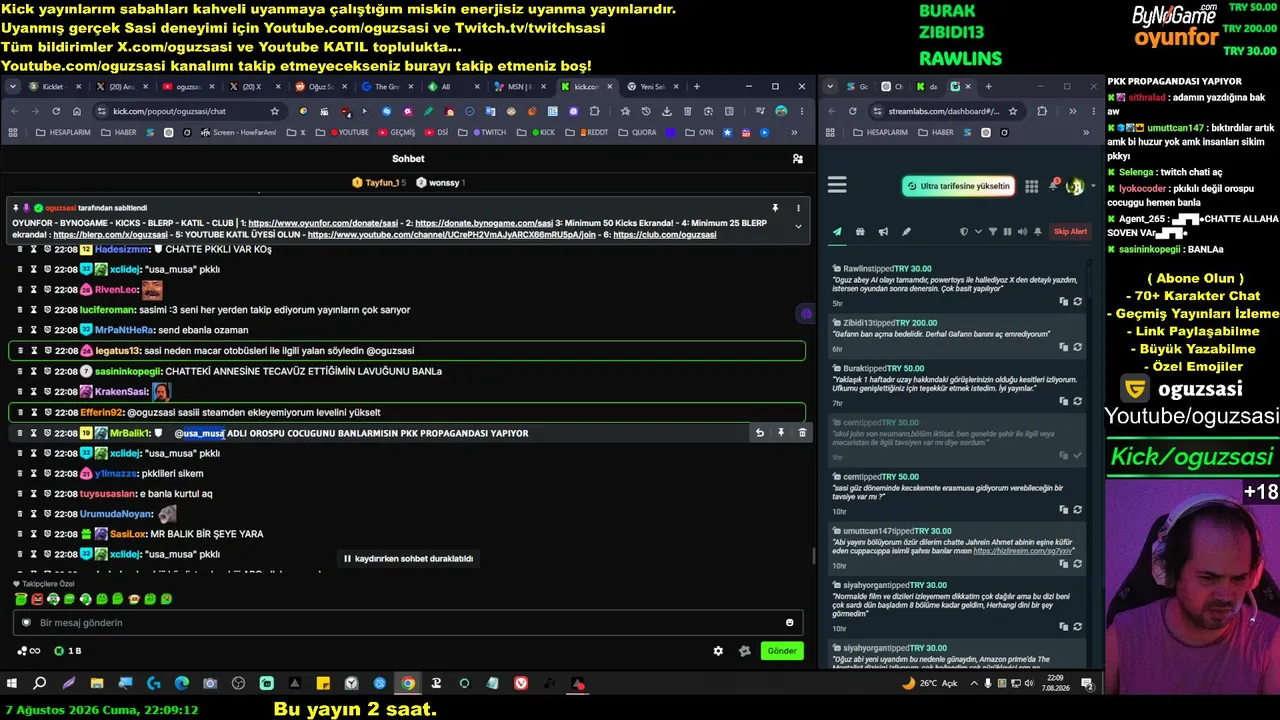
Task: Send the chat message with Gönder
Action: (782, 651)
